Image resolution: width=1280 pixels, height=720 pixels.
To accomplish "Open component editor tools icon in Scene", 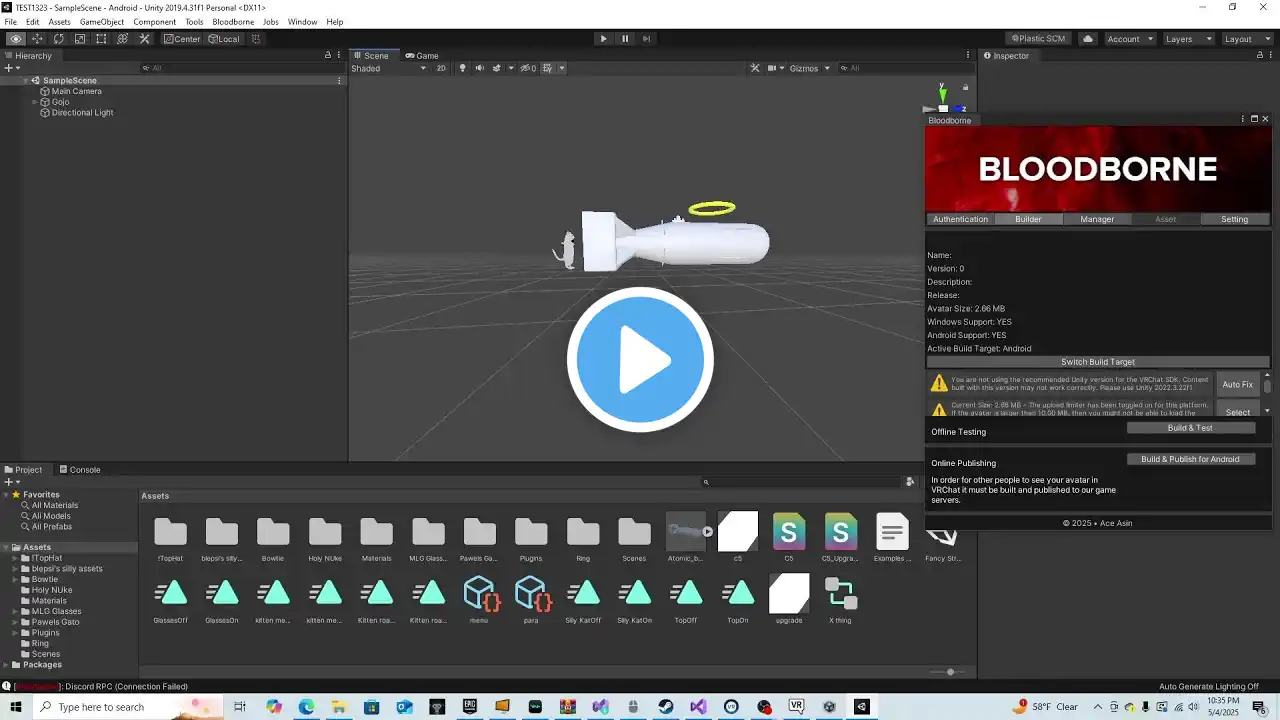I will pos(755,68).
